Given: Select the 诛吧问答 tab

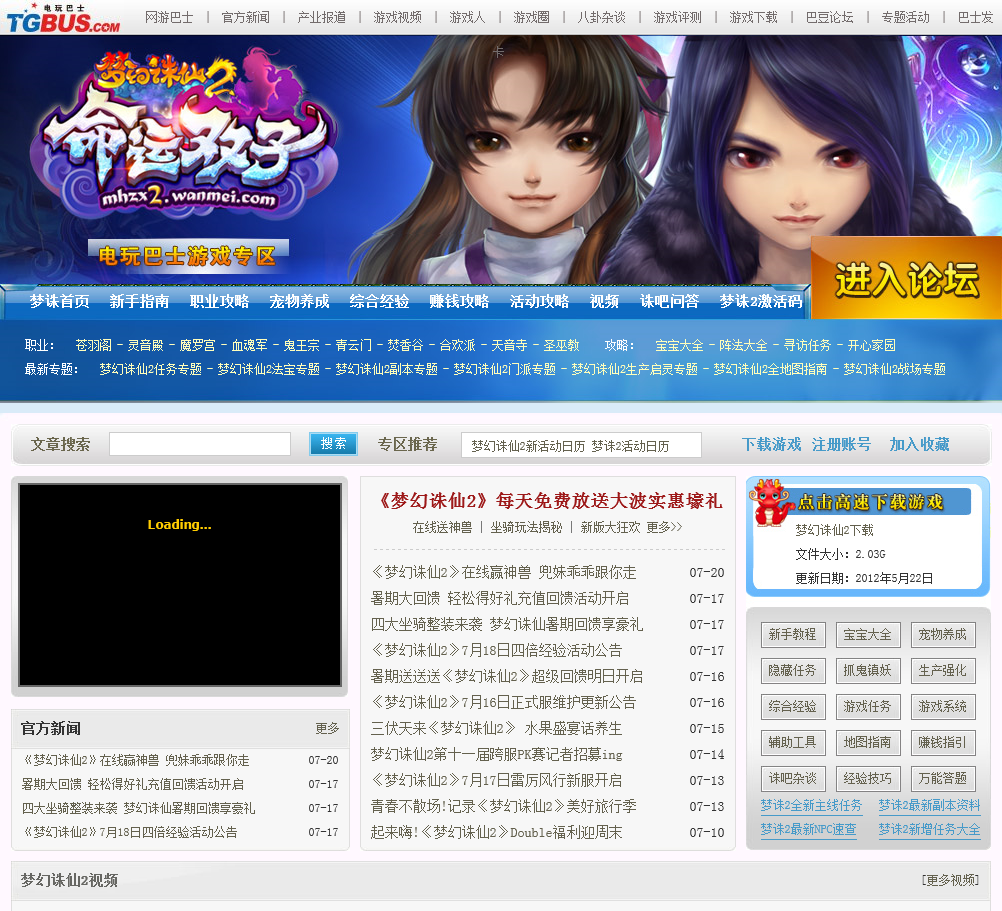Looking at the screenshot, I should [x=669, y=301].
